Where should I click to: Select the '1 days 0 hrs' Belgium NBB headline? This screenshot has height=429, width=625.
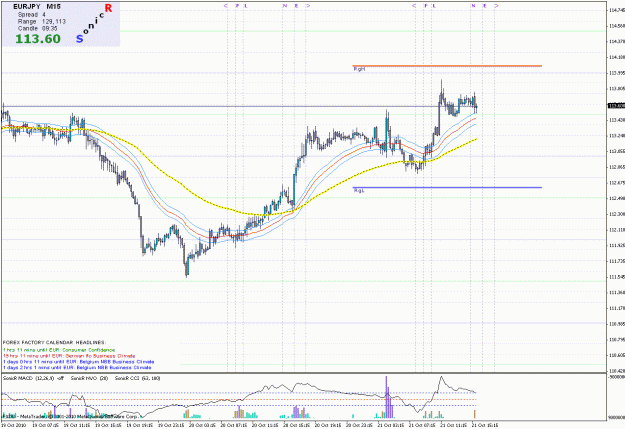pyautogui.click(x=78, y=362)
